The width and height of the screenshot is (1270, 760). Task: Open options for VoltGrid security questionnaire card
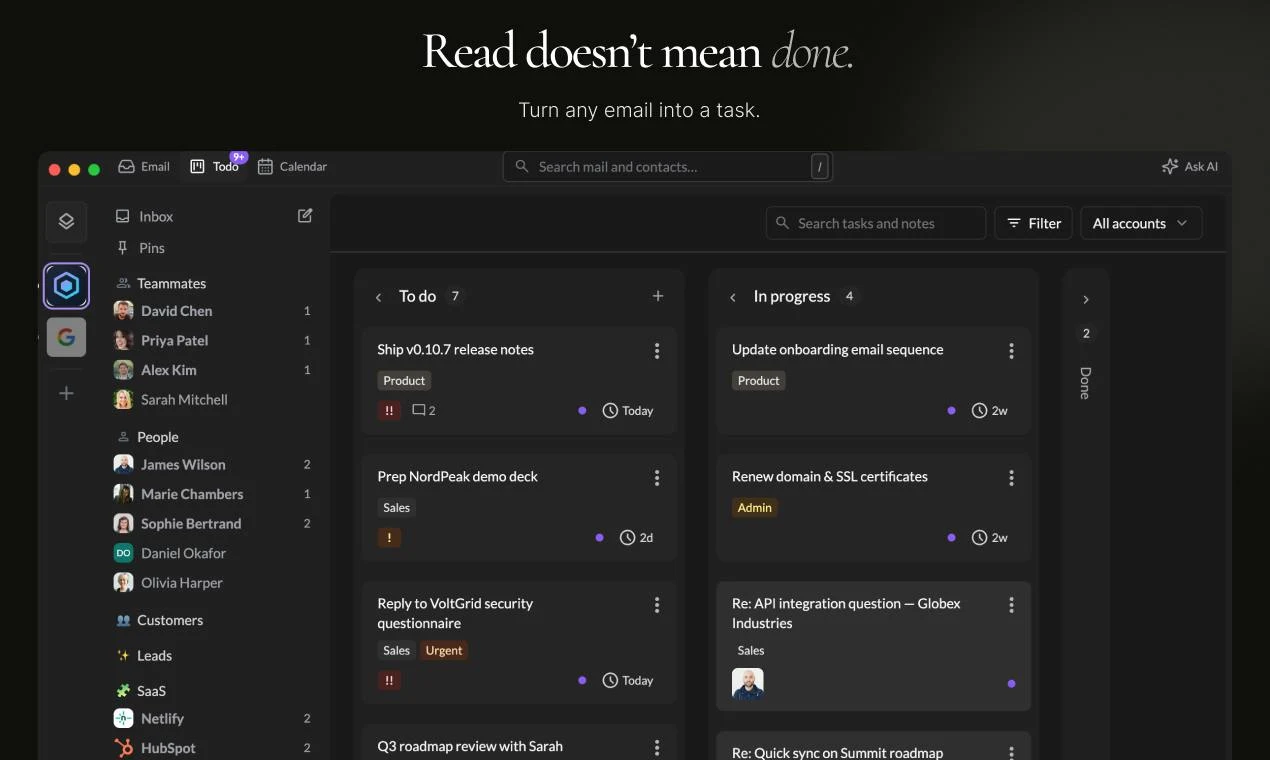(x=657, y=604)
